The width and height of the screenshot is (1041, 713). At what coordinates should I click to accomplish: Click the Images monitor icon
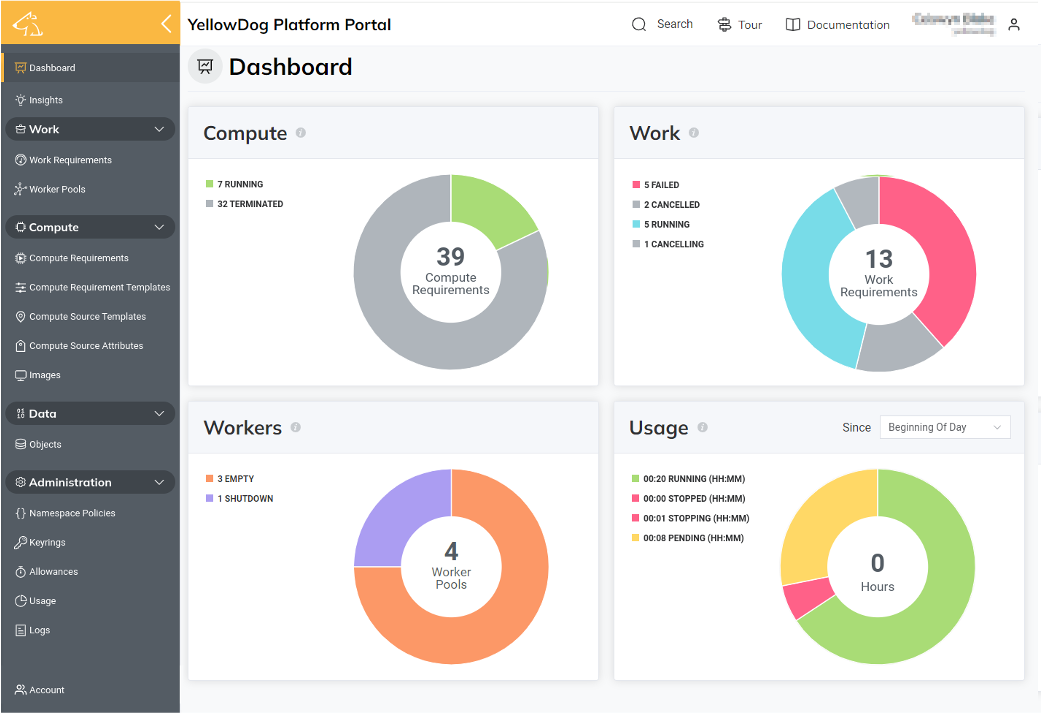pos(21,375)
